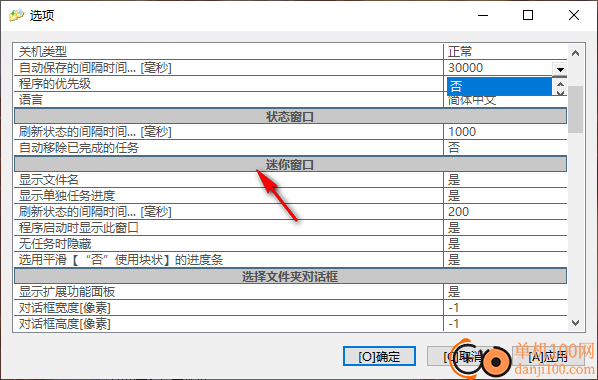Select the 关机类型 row label
598x380 pixels.
(x=43, y=52)
